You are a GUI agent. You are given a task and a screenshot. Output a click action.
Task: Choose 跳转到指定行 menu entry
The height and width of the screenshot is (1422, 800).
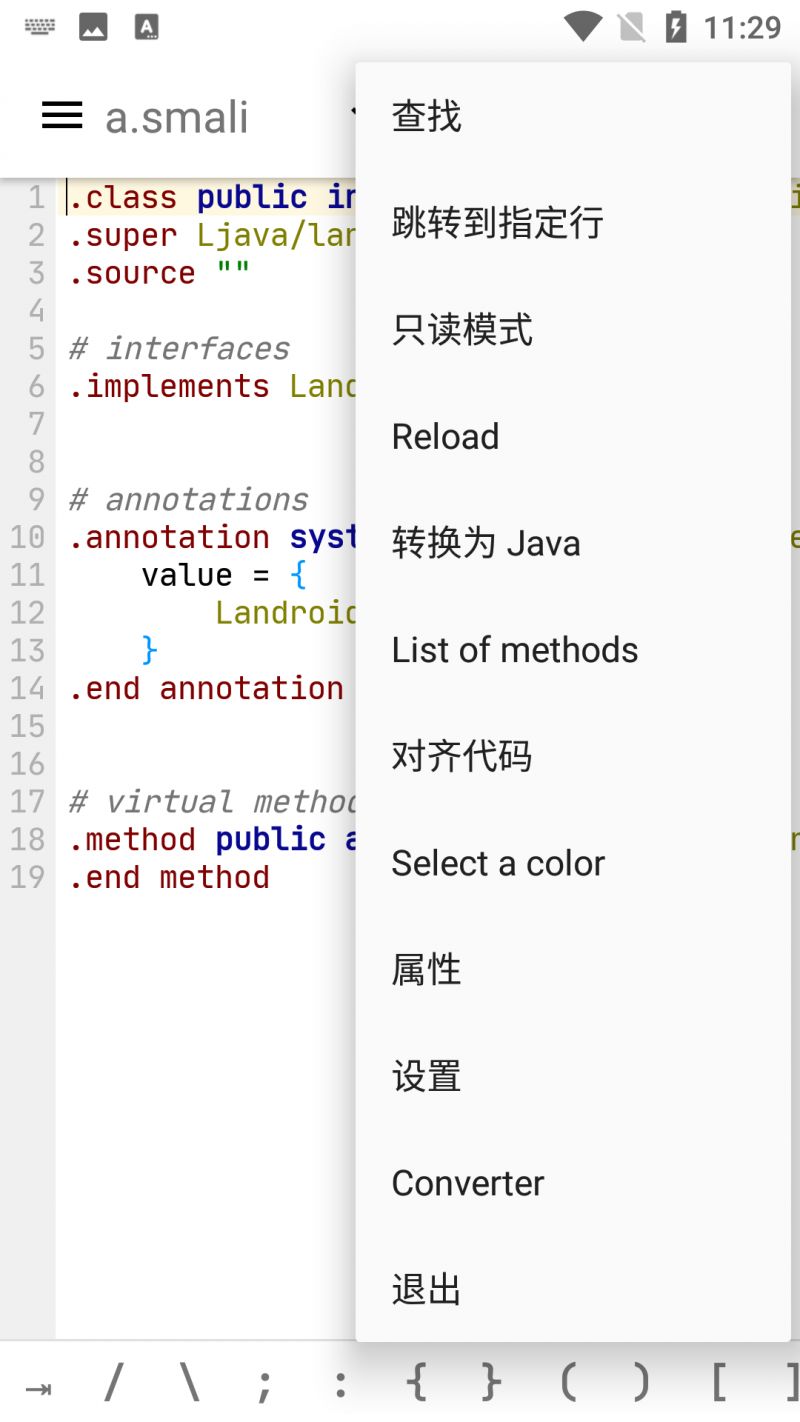pyautogui.click(x=573, y=223)
